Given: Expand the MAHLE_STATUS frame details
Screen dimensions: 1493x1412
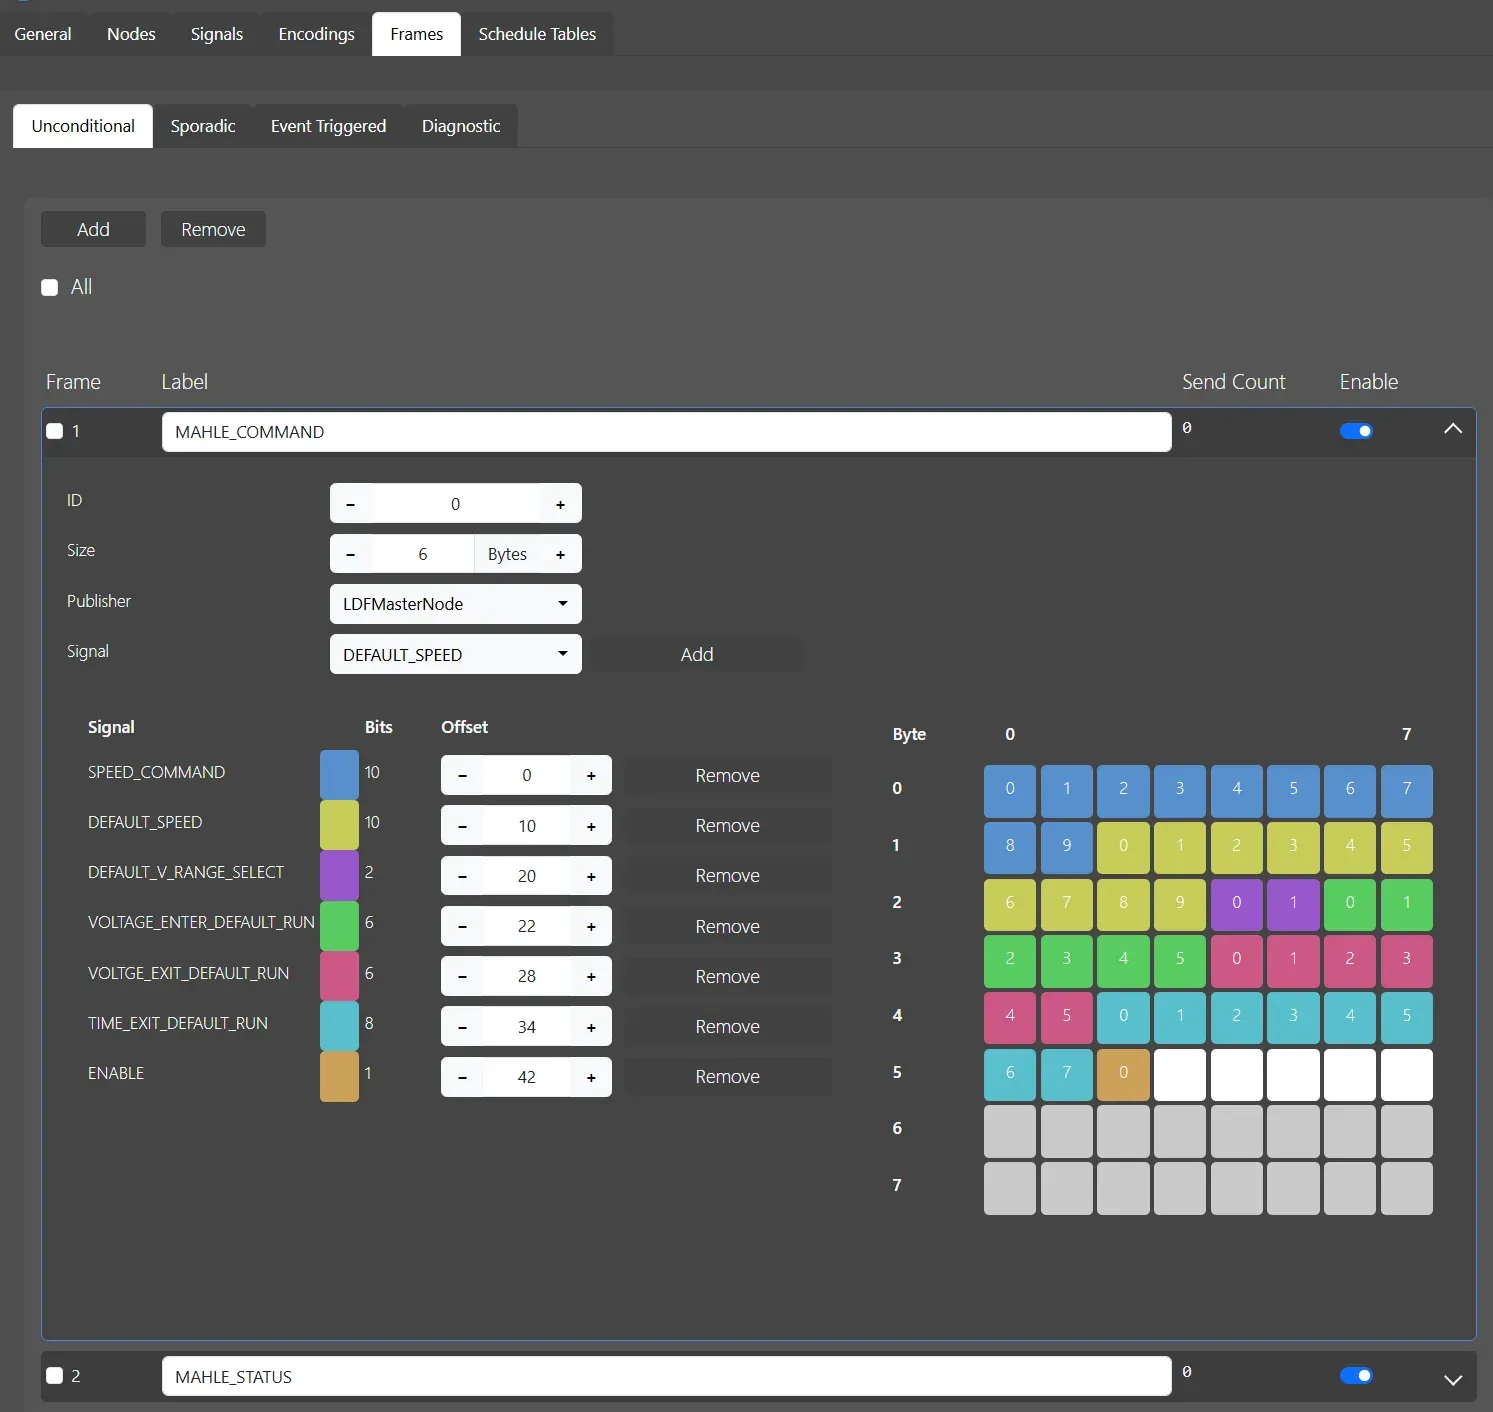Looking at the screenshot, I should pyautogui.click(x=1453, y=1380).
